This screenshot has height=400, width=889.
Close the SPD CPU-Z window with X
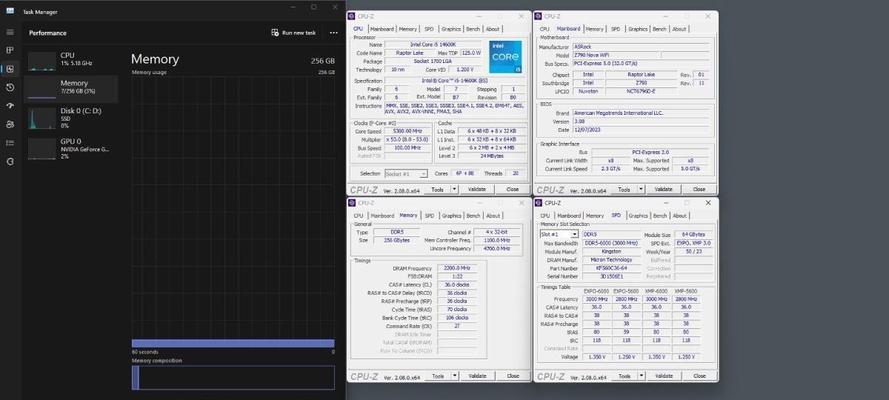(x=708, y=203)
